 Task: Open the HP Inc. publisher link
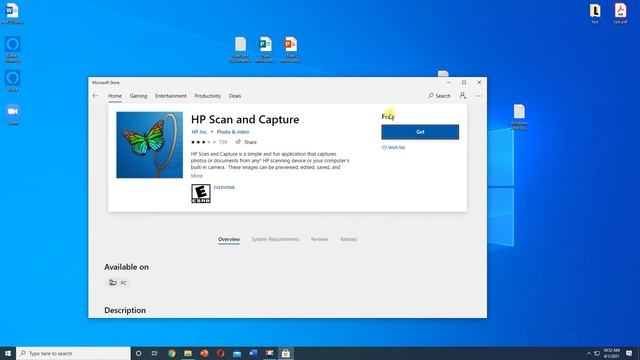[x=199, y=132]
